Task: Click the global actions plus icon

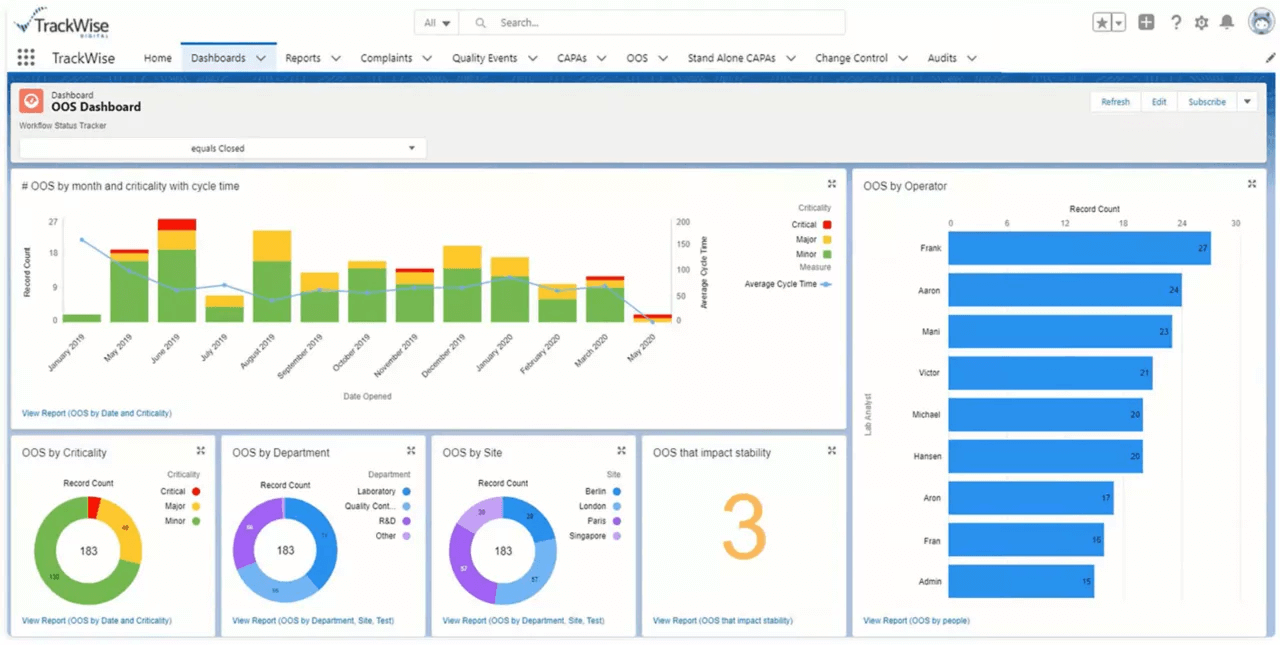Action: click(x=1146, y=22)
